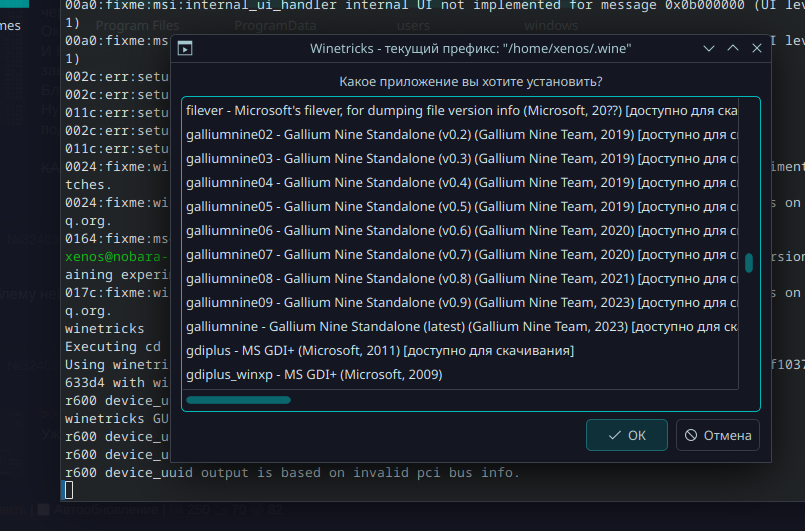The height and width of the screenshot is (531, 805).
Task: Select galliumnine09 (v0.9) entry
Action: 462,302
